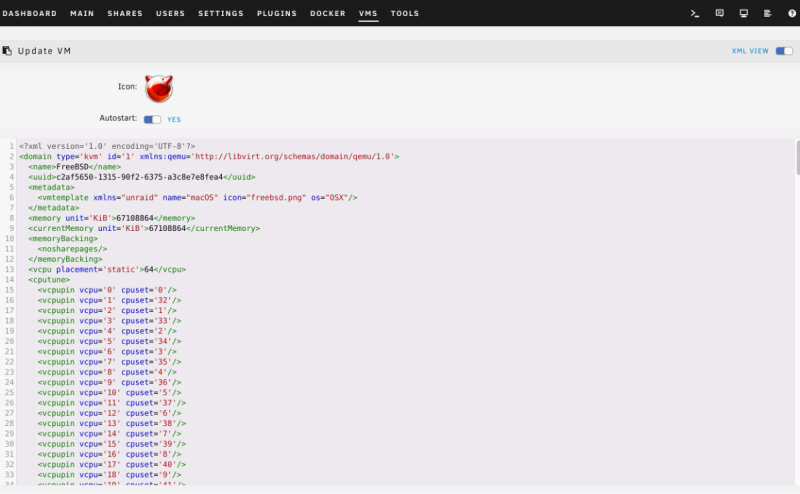Click the Update VM clipboard icon
The image size is (800, 494).
7,51
